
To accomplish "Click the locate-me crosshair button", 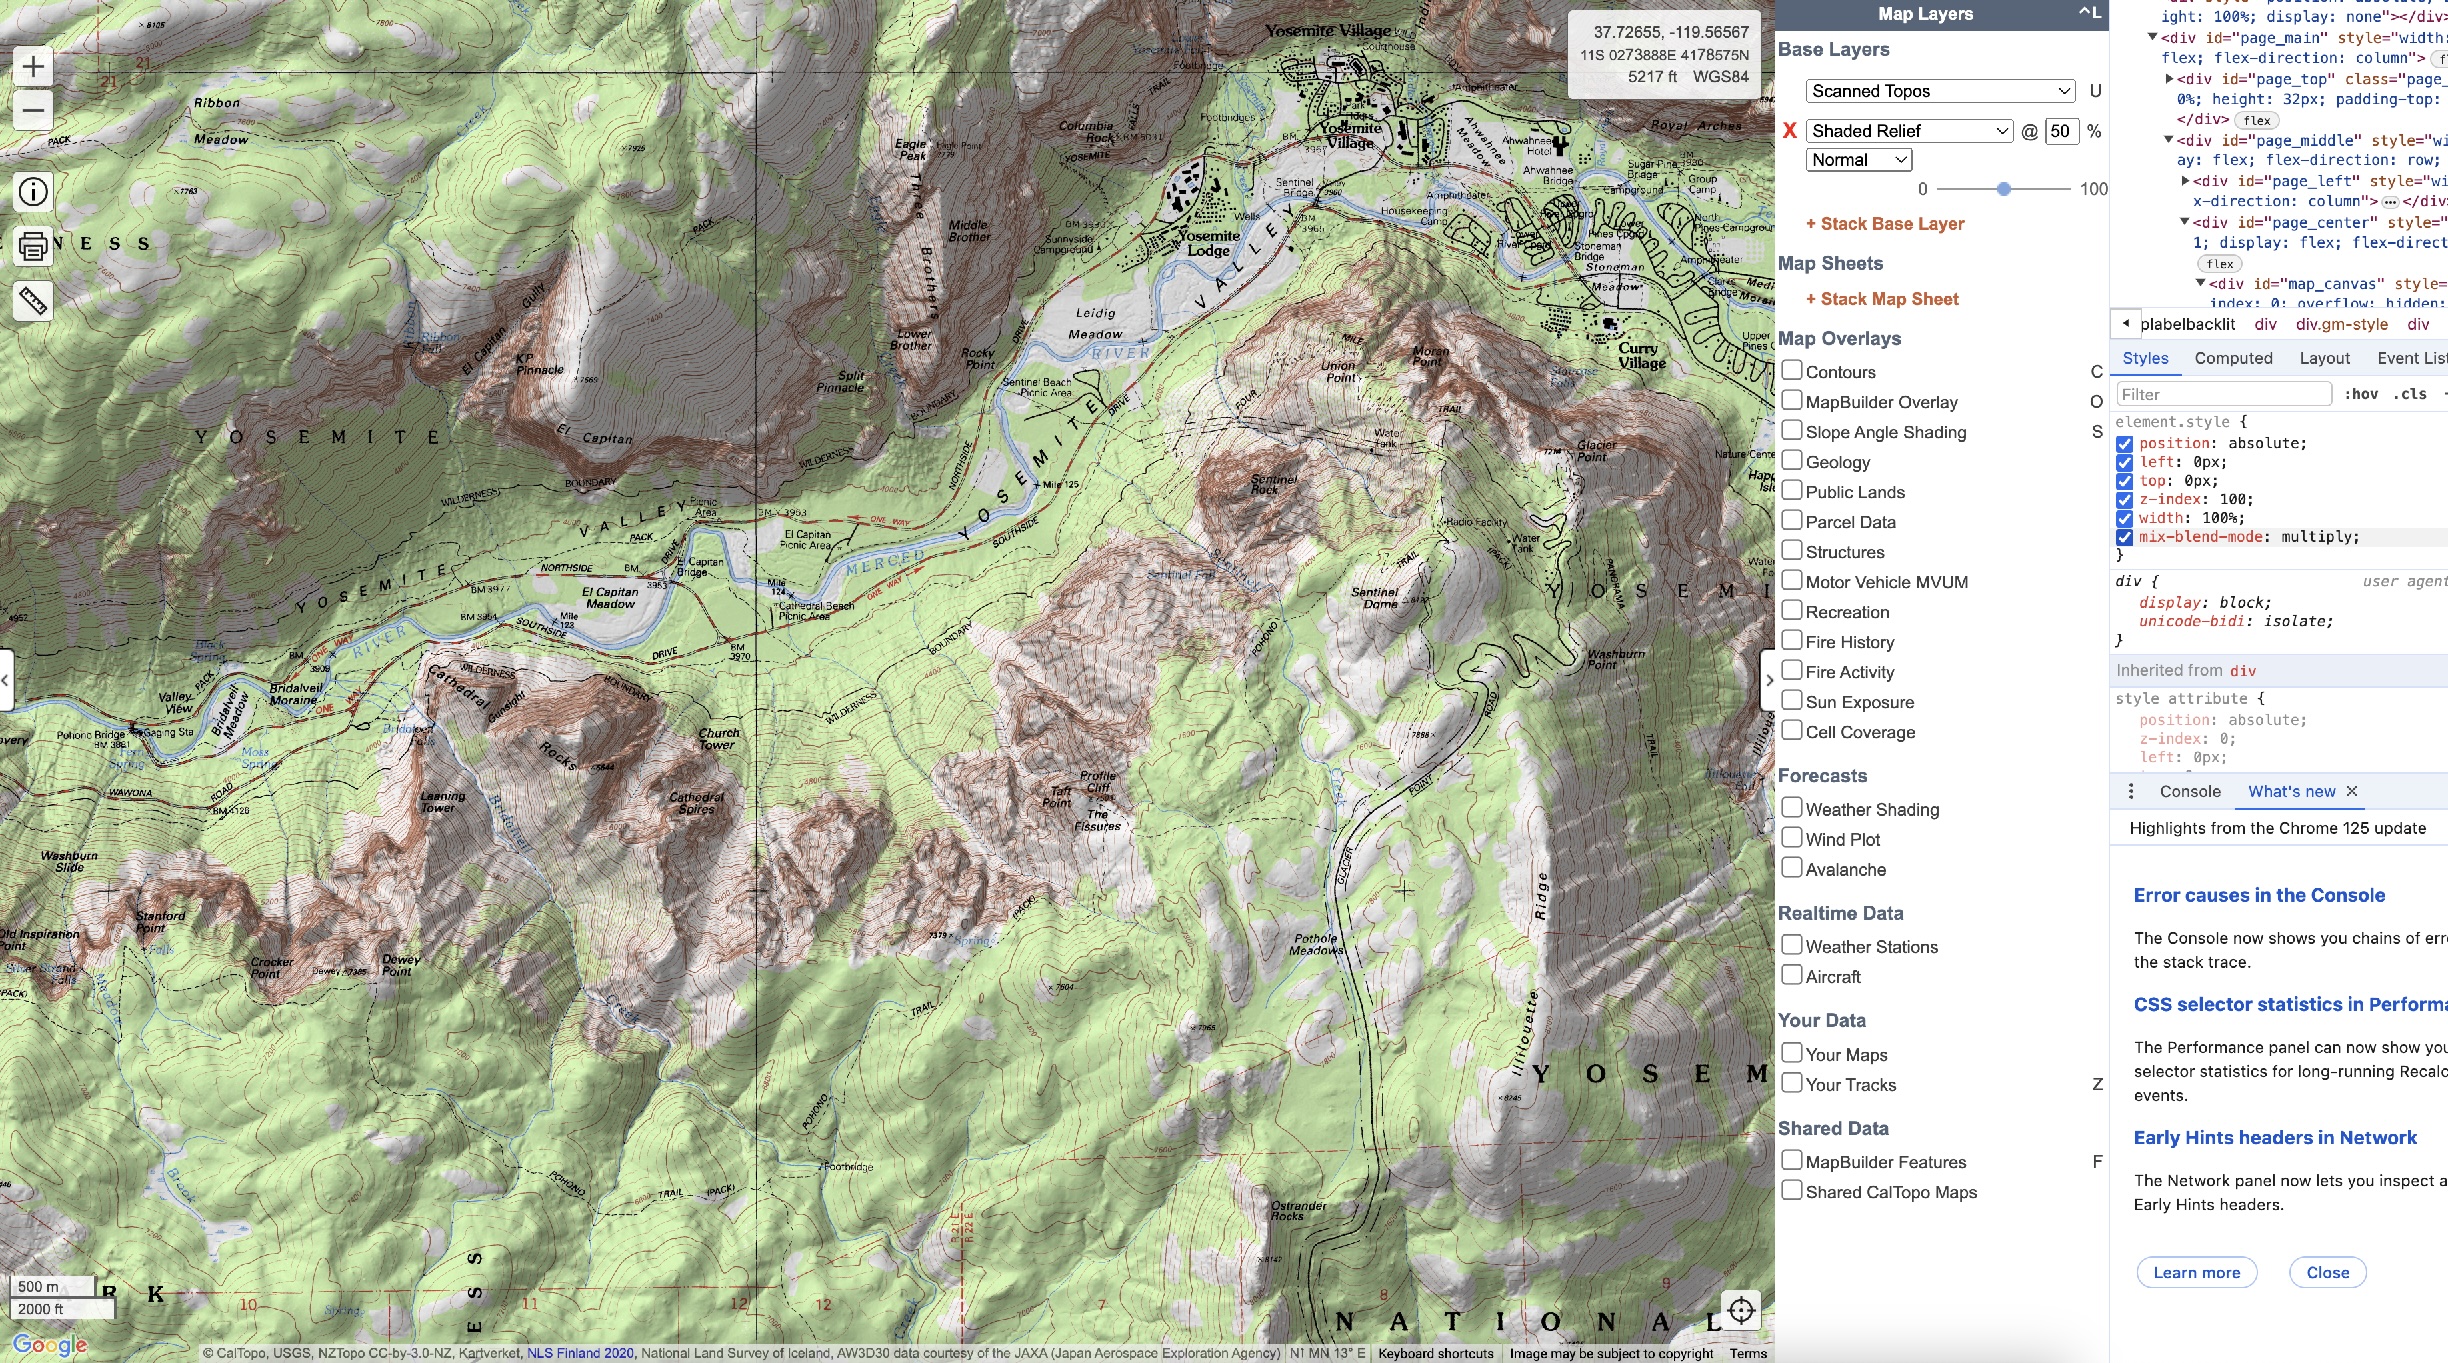I will (x=1741, y=1310).
